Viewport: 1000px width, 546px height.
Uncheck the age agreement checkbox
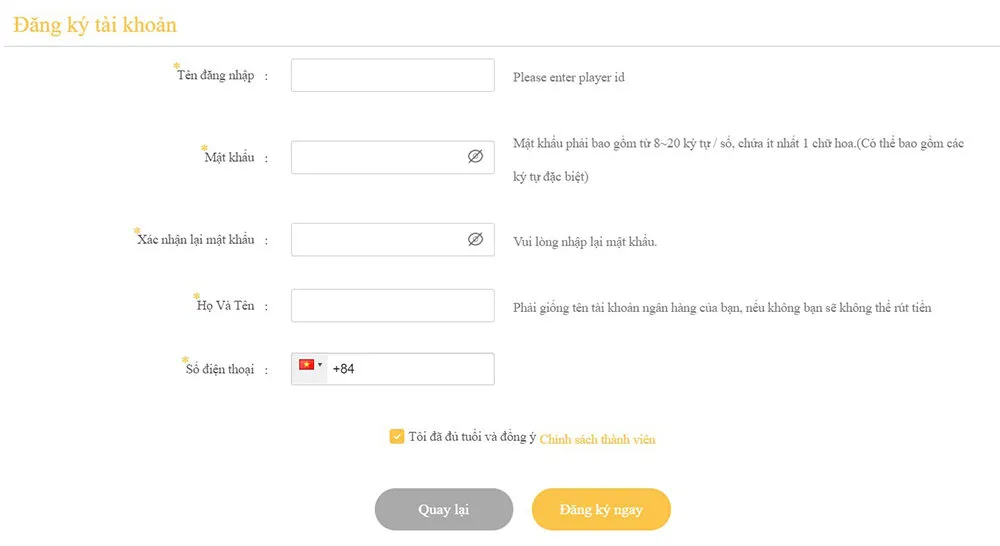coord(397,436)
